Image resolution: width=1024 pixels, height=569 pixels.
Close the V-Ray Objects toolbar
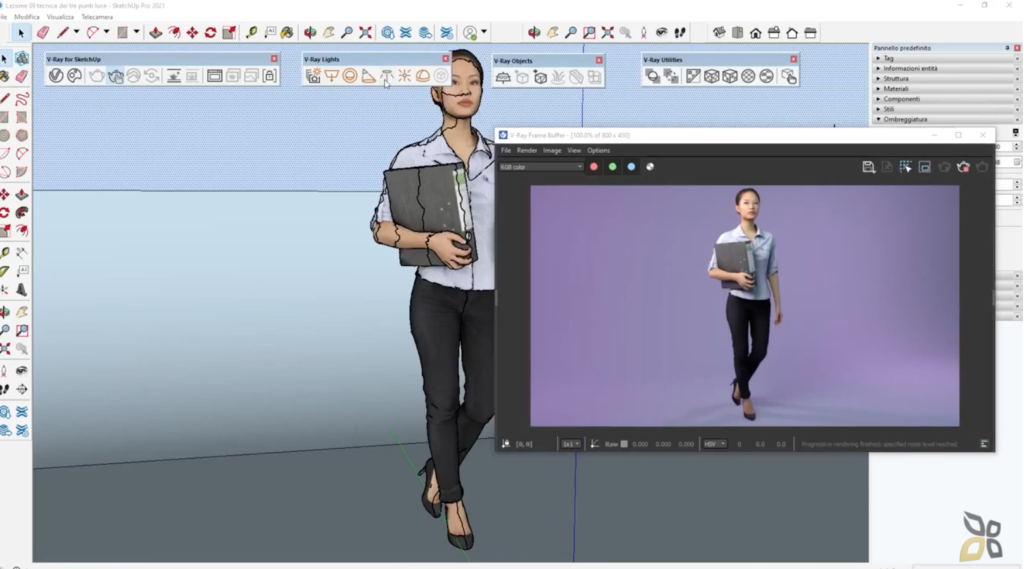pyautogui.click(x=599, y=60)
